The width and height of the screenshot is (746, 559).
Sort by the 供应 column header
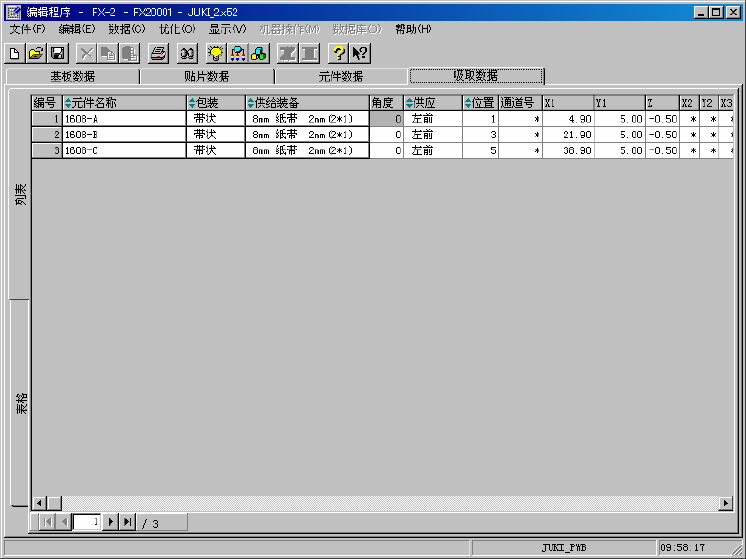[x=433, y=103]
